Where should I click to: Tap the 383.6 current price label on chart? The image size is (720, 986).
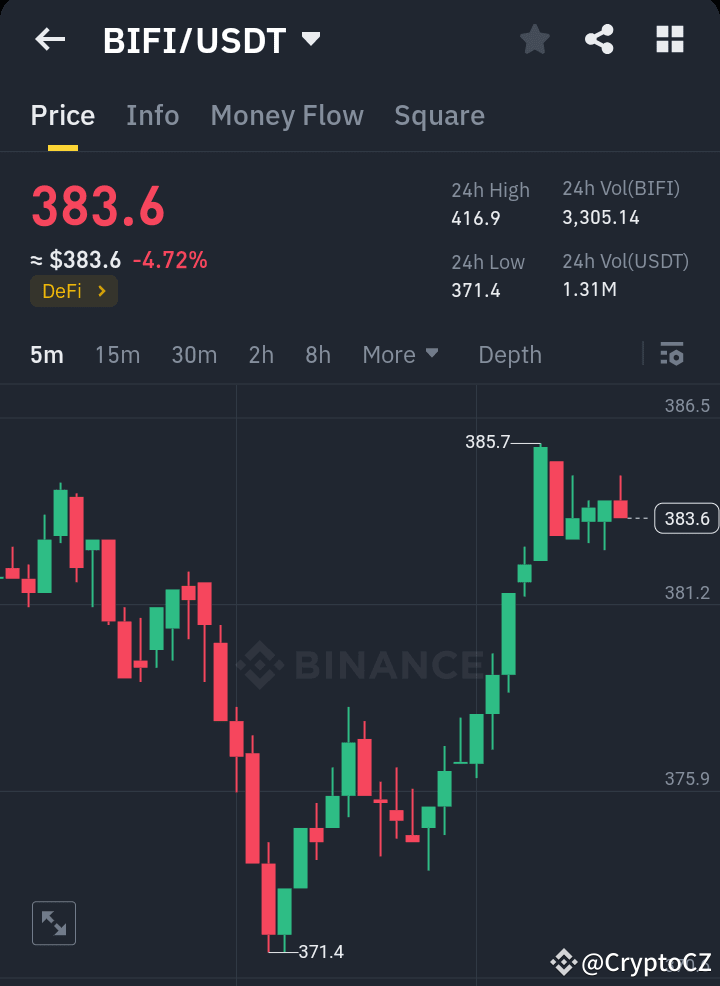pos(686,518)
